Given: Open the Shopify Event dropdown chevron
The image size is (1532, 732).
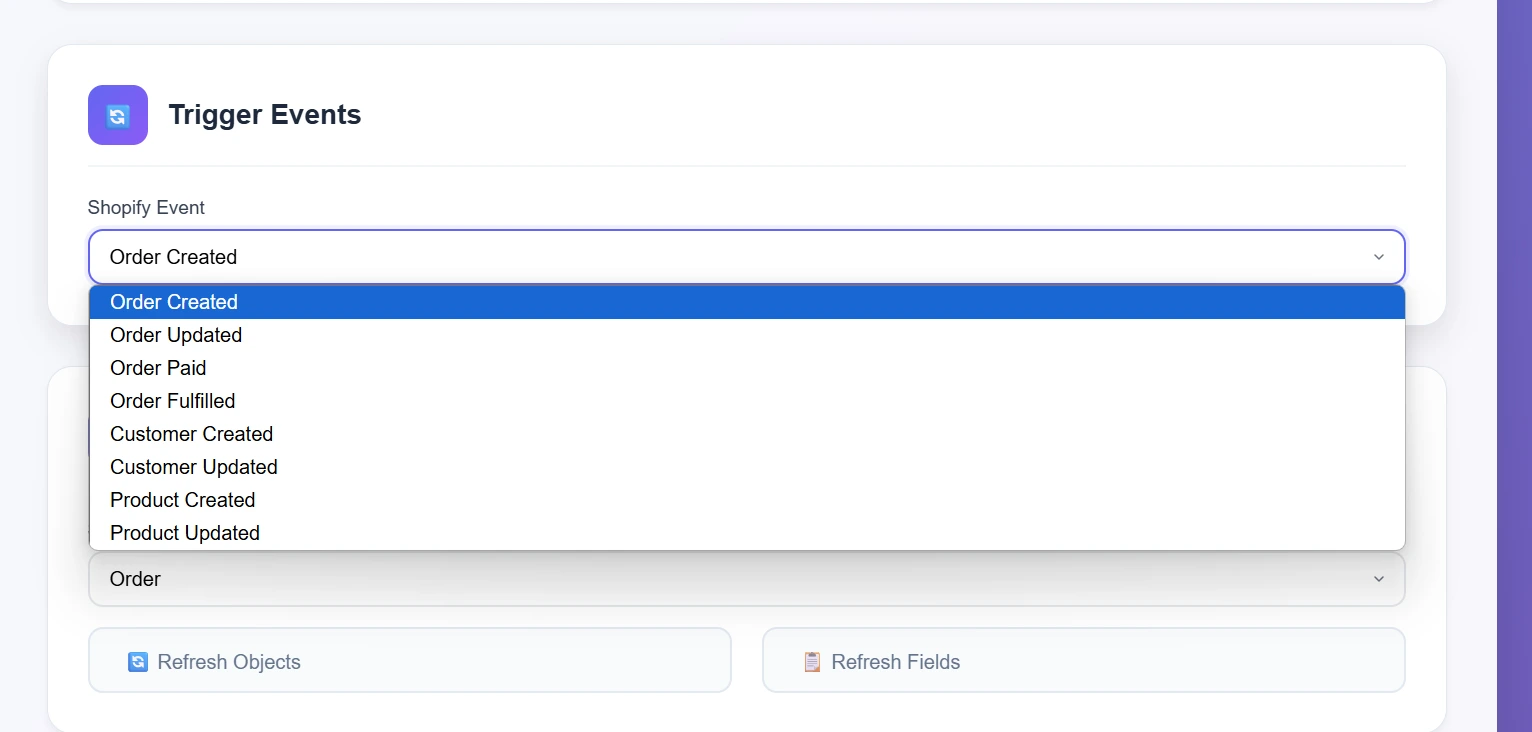Looking at the screenshot, I should pos(1379,256).
